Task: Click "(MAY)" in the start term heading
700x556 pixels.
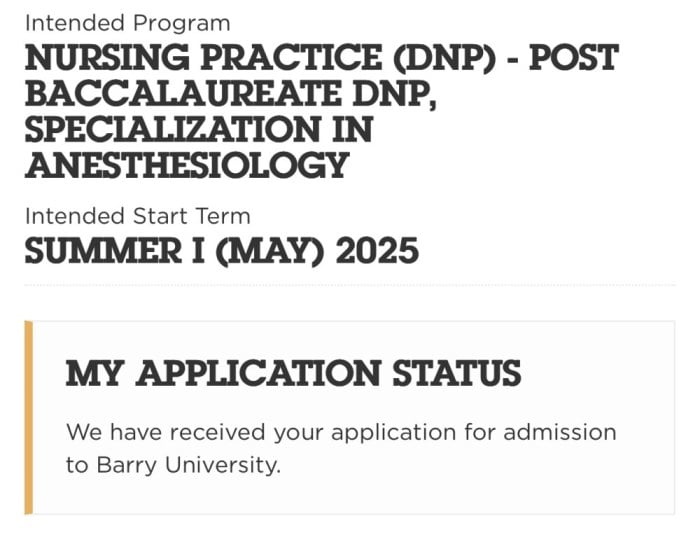Action: click(270, 251)
